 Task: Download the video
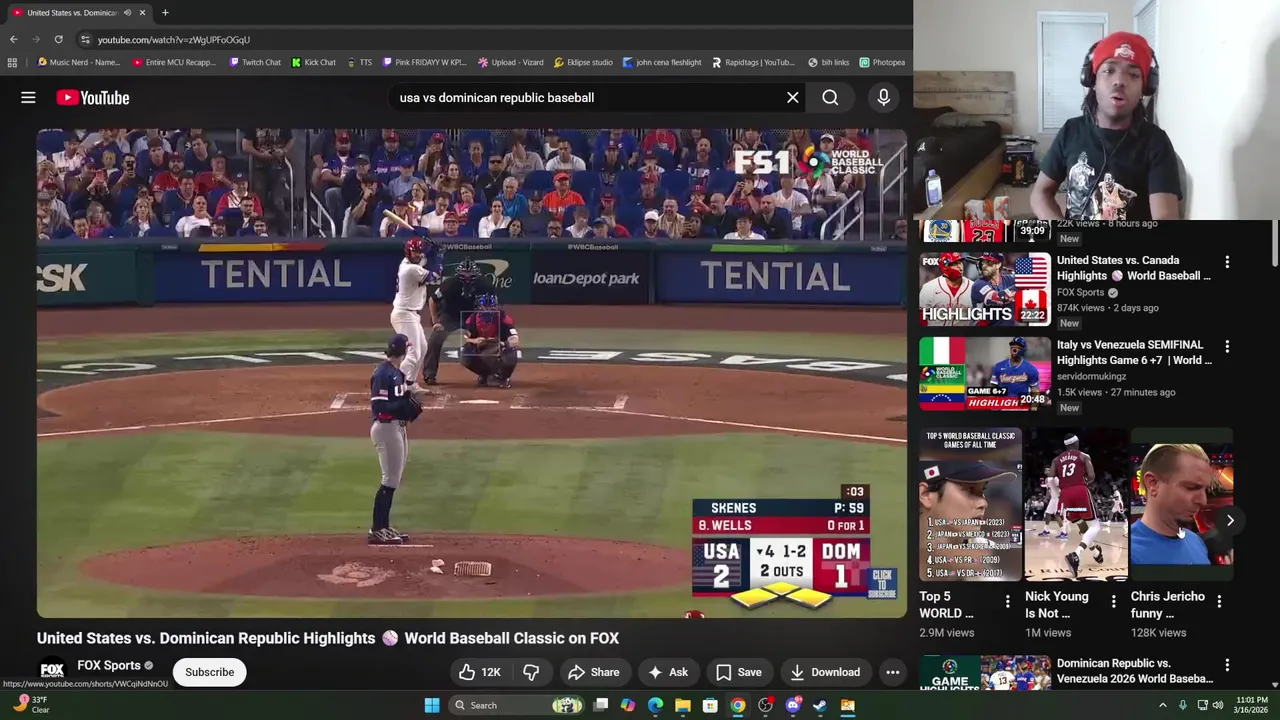coord(824,672)
